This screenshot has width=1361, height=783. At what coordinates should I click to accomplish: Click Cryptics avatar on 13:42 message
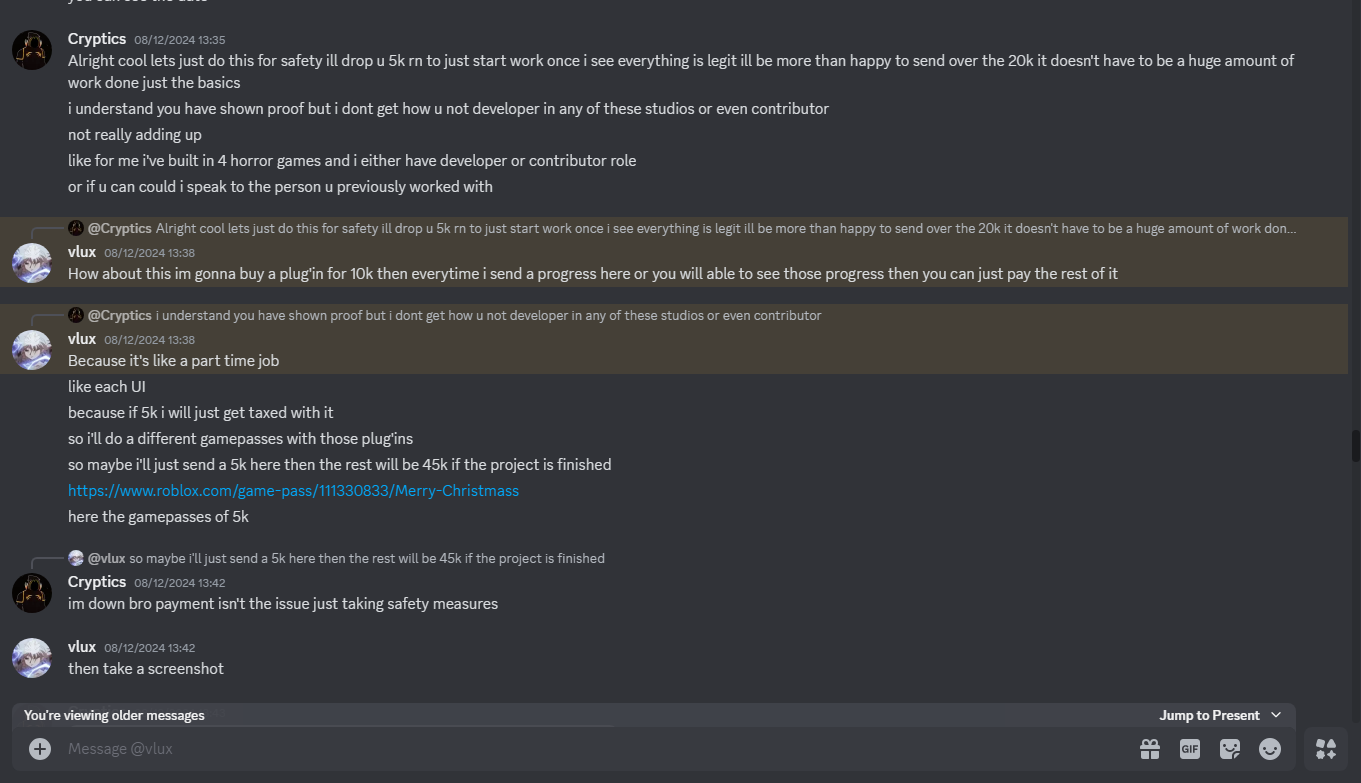point(32,593)
